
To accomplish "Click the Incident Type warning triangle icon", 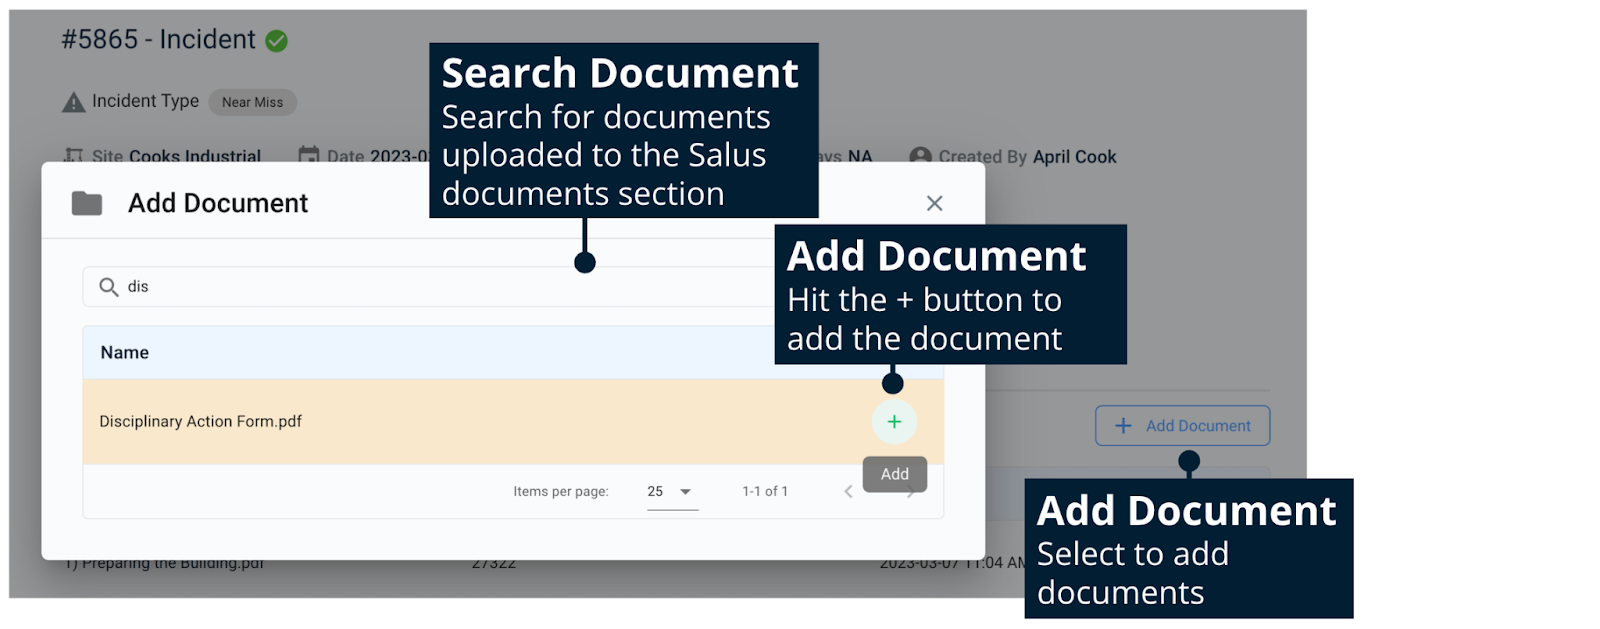I will click(74, 102).
